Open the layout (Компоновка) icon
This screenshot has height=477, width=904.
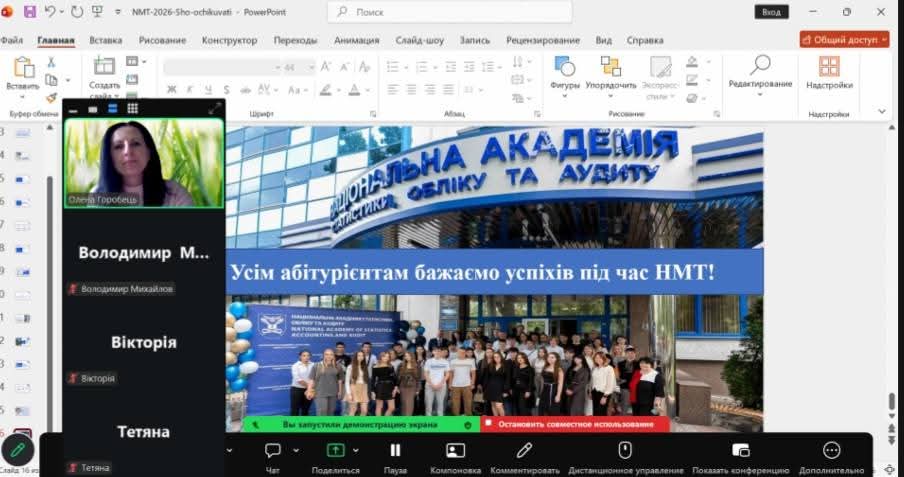(455, 450)
